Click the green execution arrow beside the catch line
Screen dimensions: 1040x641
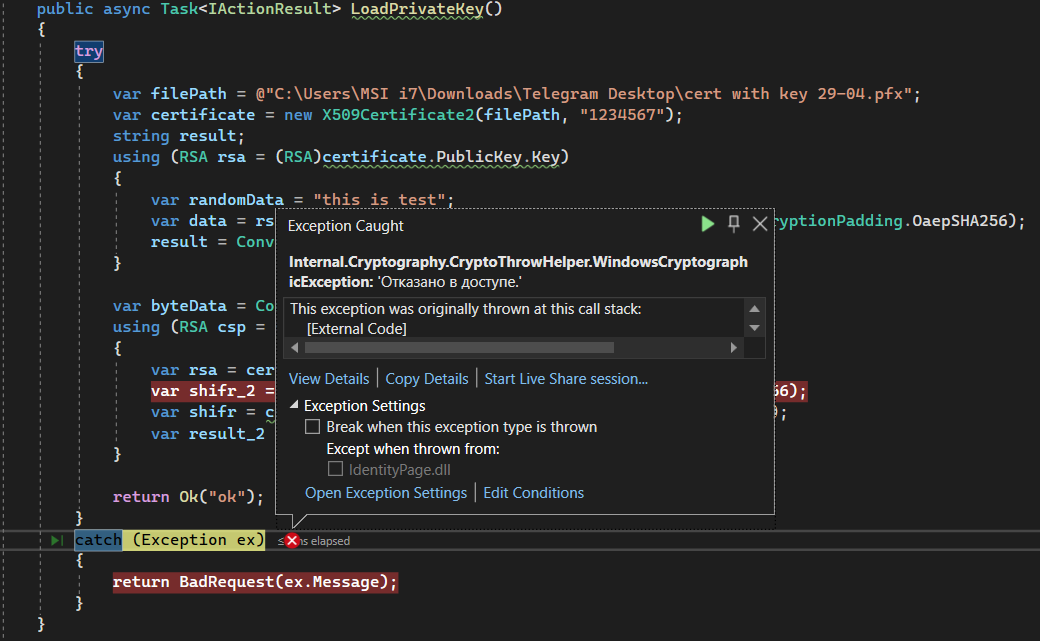(56, 540)
